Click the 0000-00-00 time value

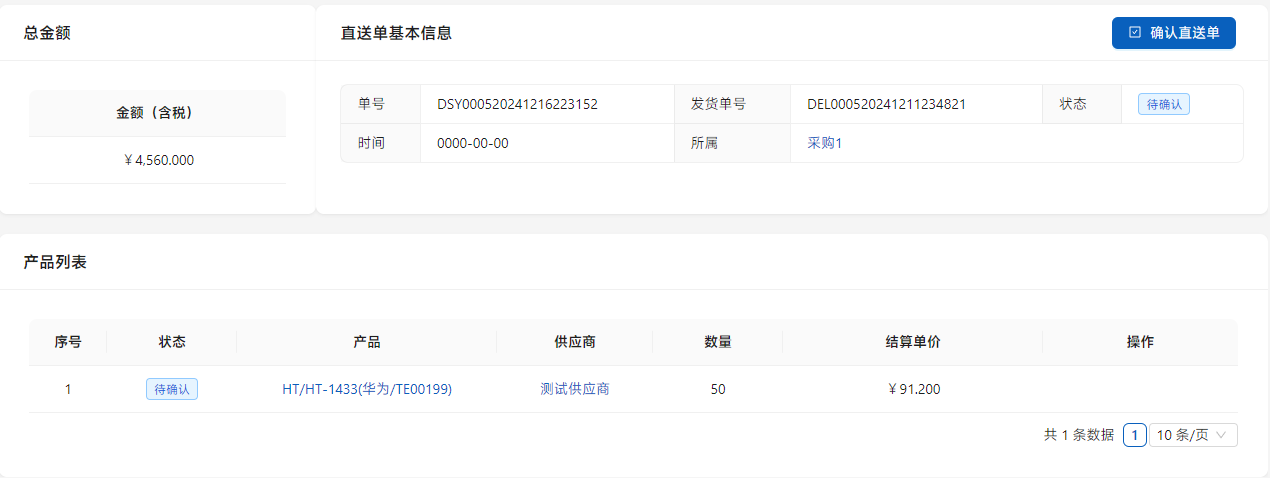pos(473,143)
